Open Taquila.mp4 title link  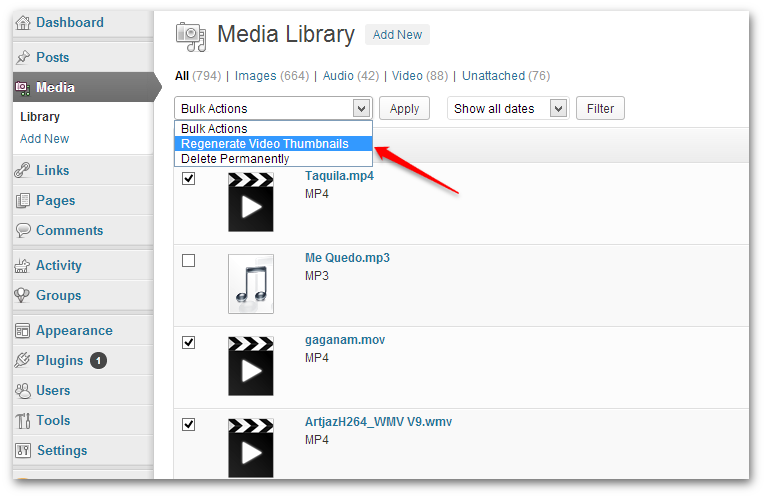click(340, 176)
